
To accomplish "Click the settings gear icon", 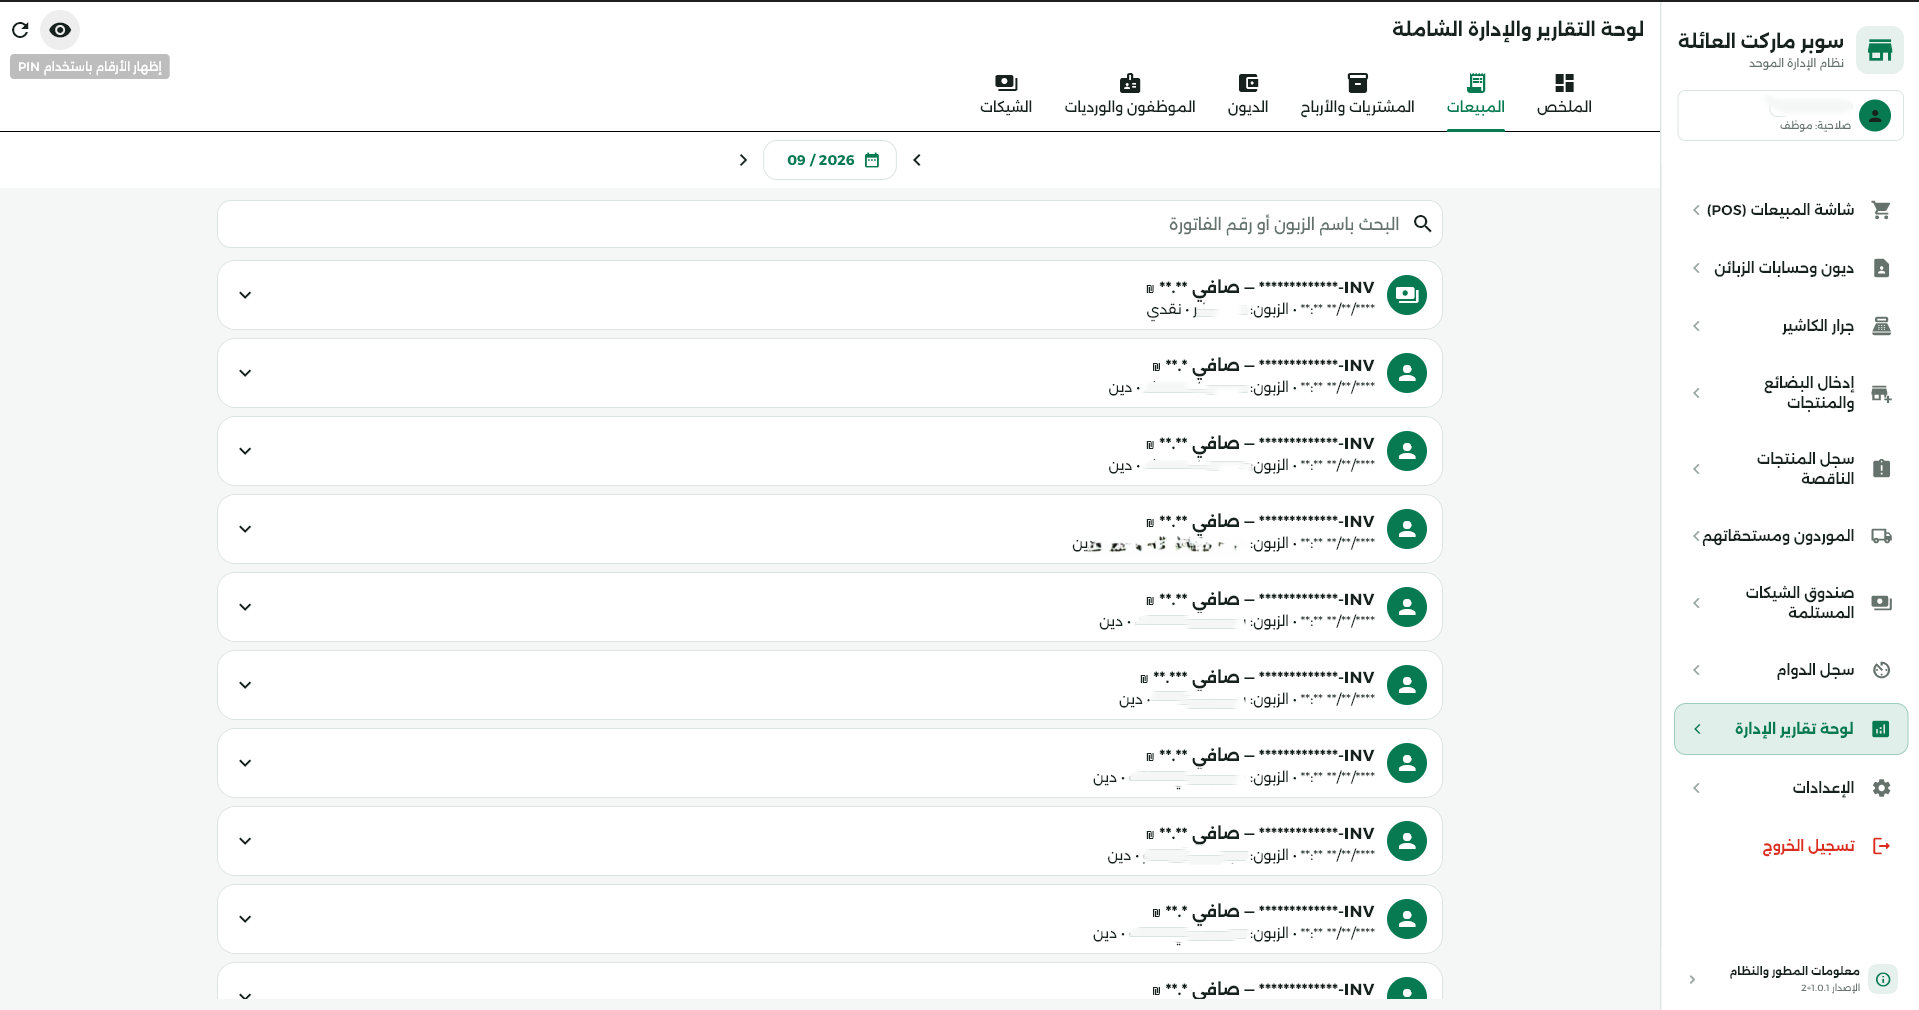I will 1881,788.
